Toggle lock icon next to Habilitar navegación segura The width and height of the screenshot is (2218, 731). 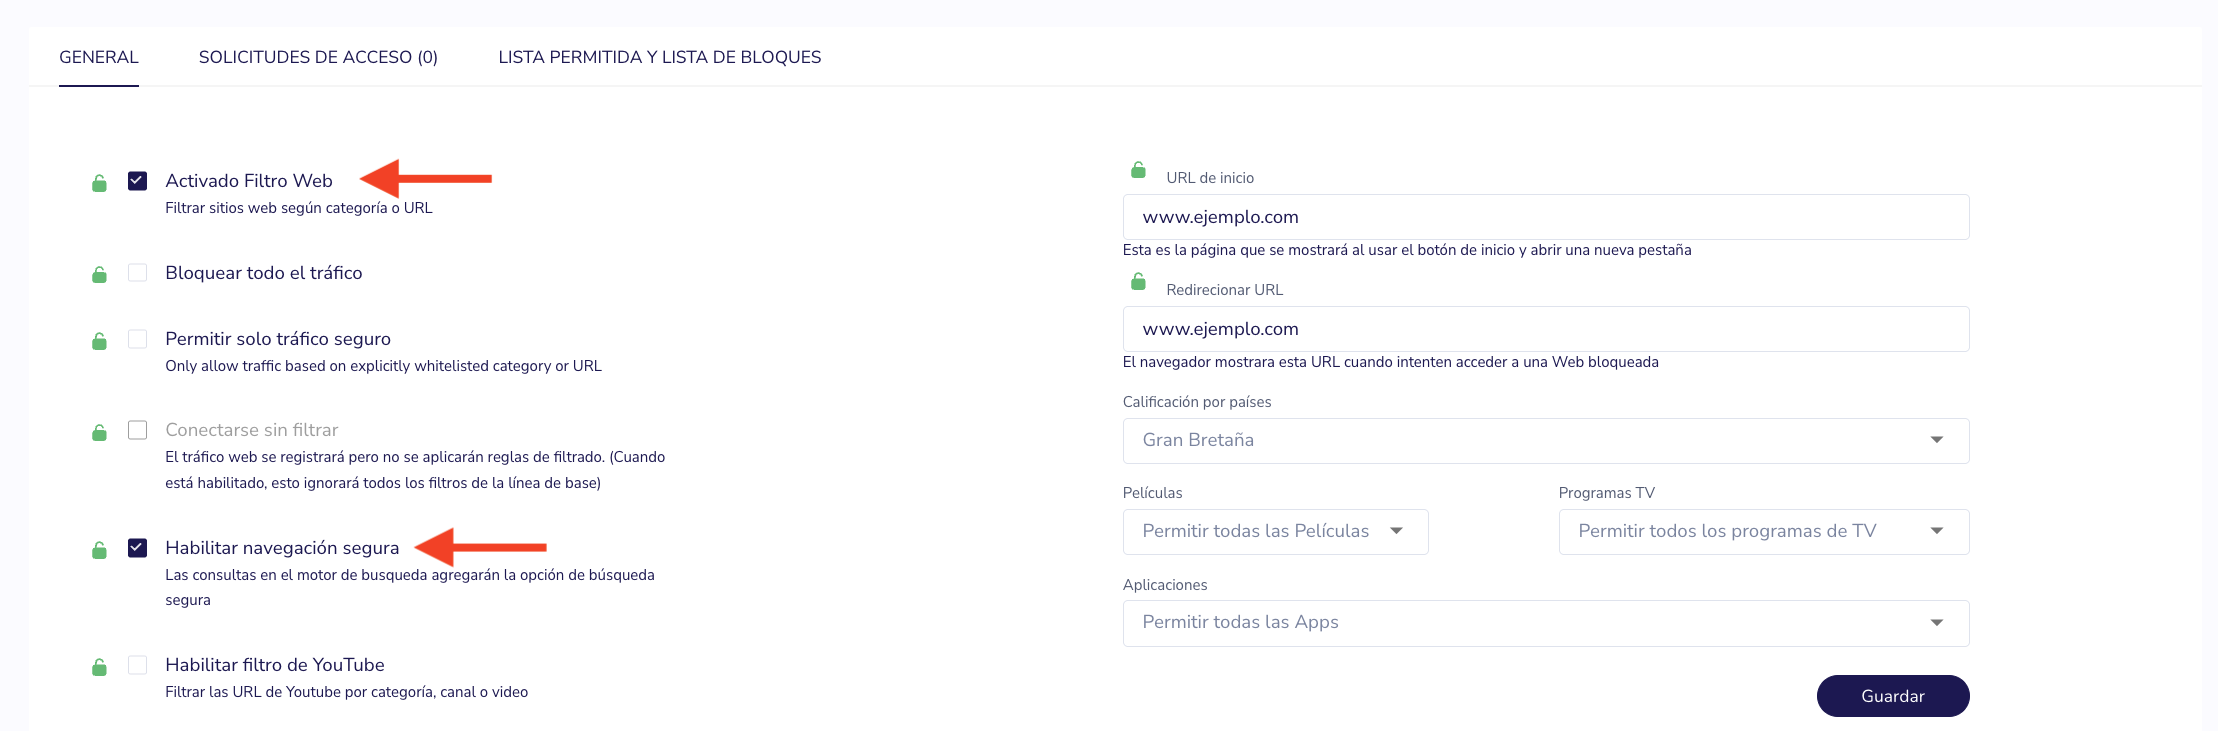[x=99, y=550]
